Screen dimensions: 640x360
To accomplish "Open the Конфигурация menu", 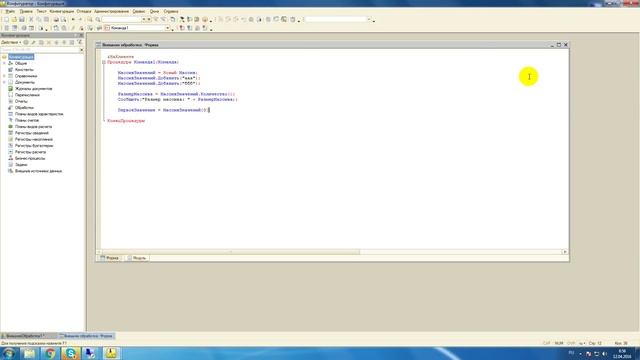I will (62, 11).
